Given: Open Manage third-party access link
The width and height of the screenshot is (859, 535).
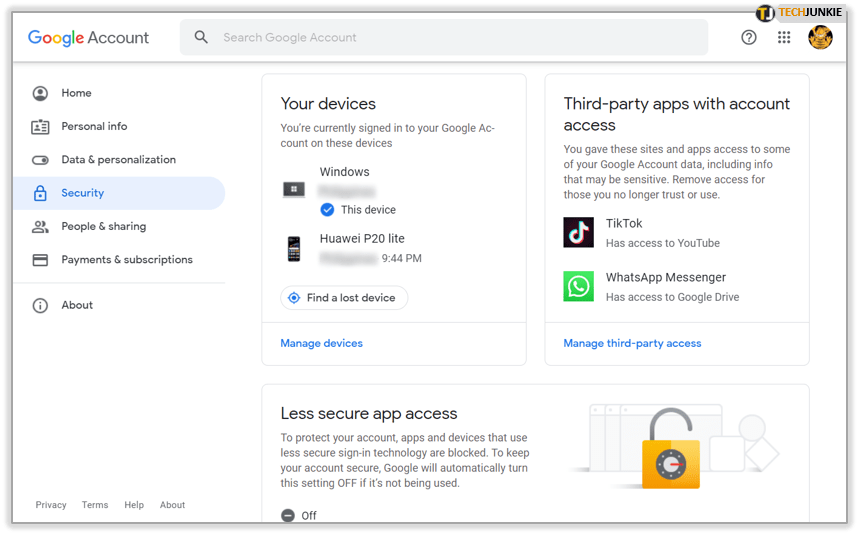Looking at the screenshot, I should point(632,343).
